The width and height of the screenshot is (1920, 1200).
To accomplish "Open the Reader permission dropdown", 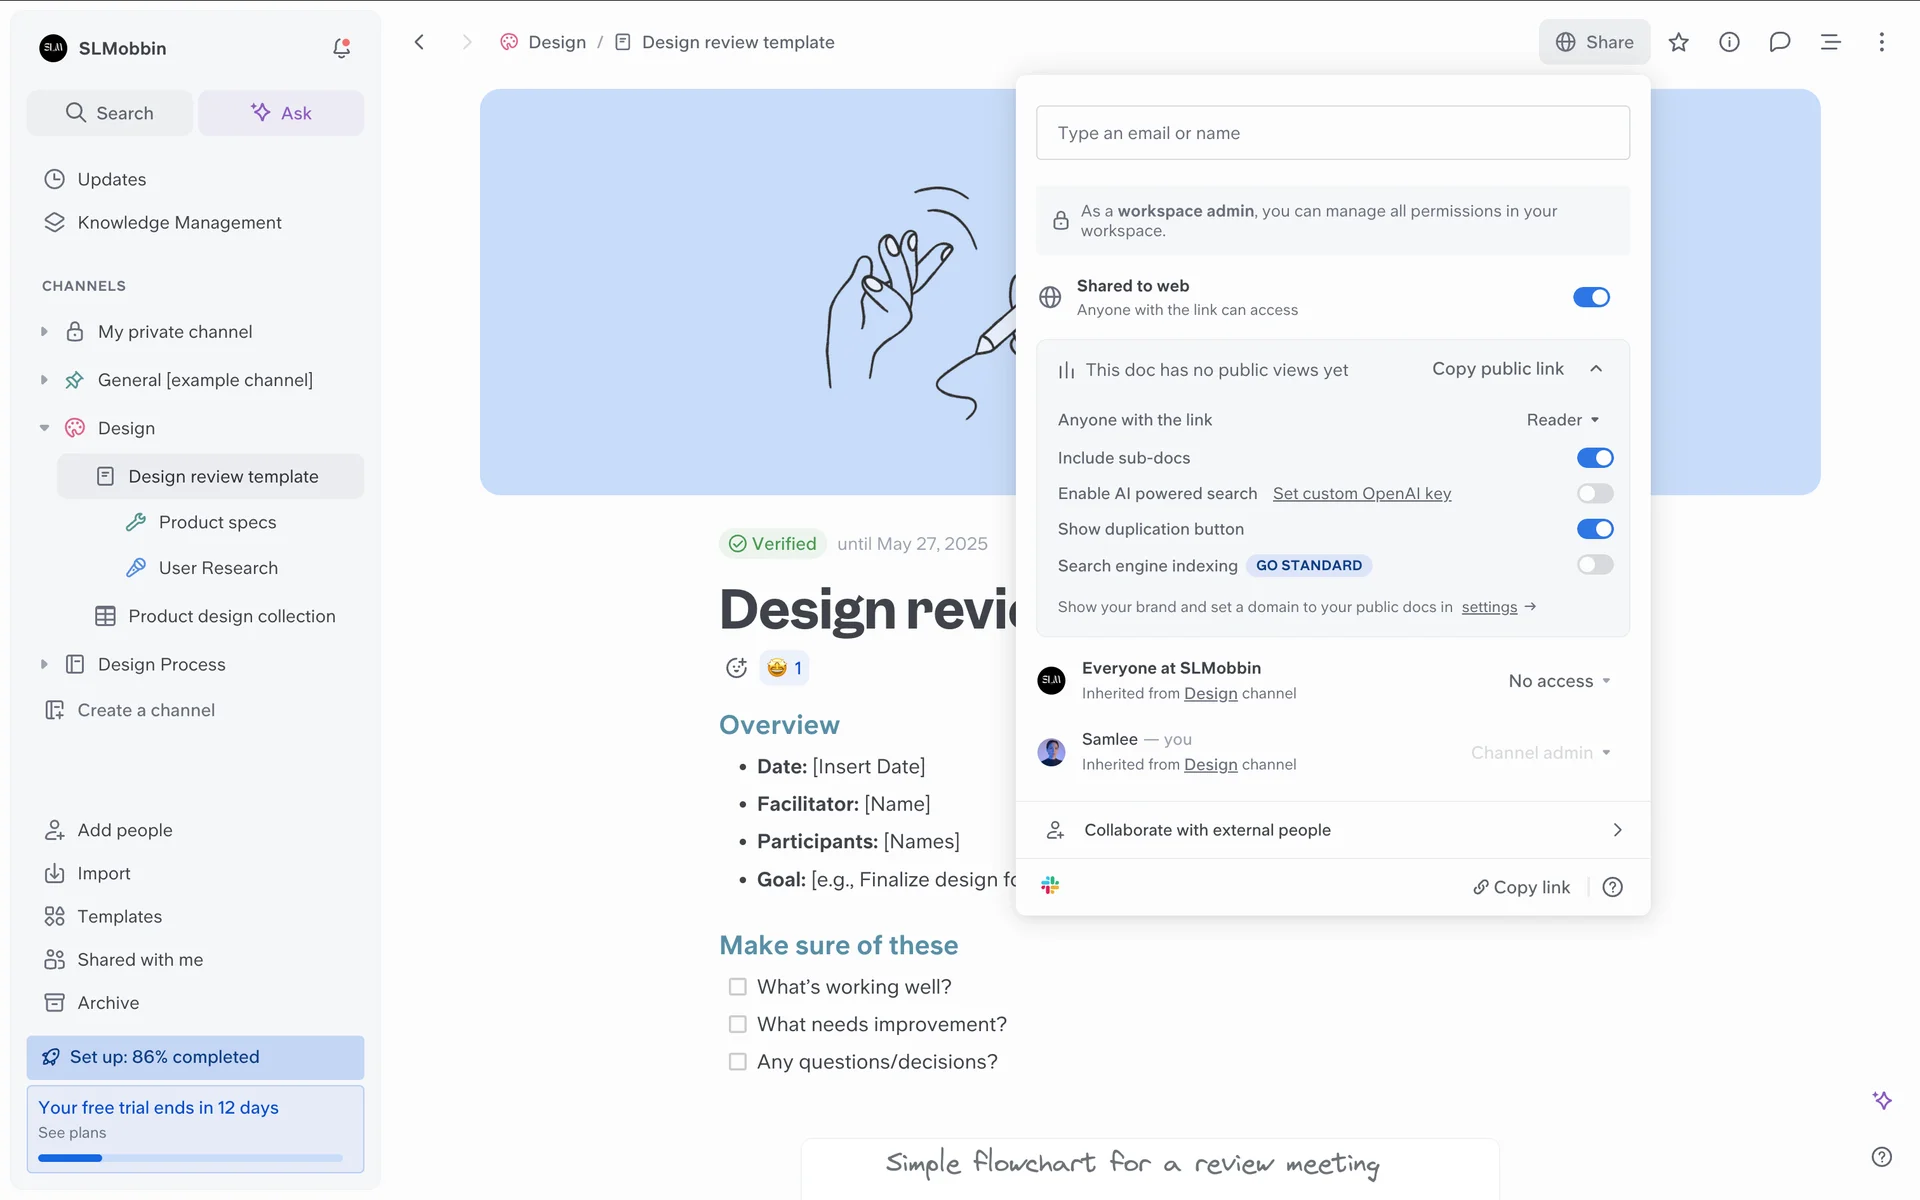I will 1562,420.
